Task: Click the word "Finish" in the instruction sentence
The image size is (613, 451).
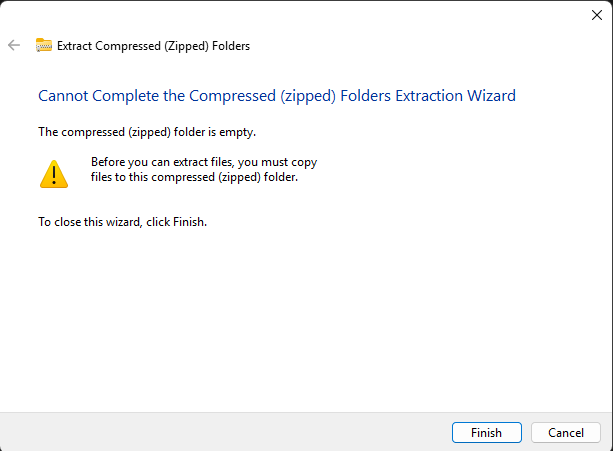Action: coord(189,222)
